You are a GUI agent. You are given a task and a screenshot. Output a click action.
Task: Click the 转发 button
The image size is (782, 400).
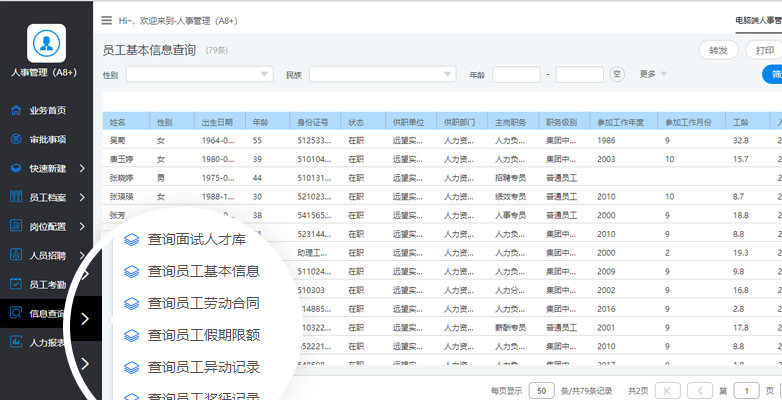coord(718,50)
